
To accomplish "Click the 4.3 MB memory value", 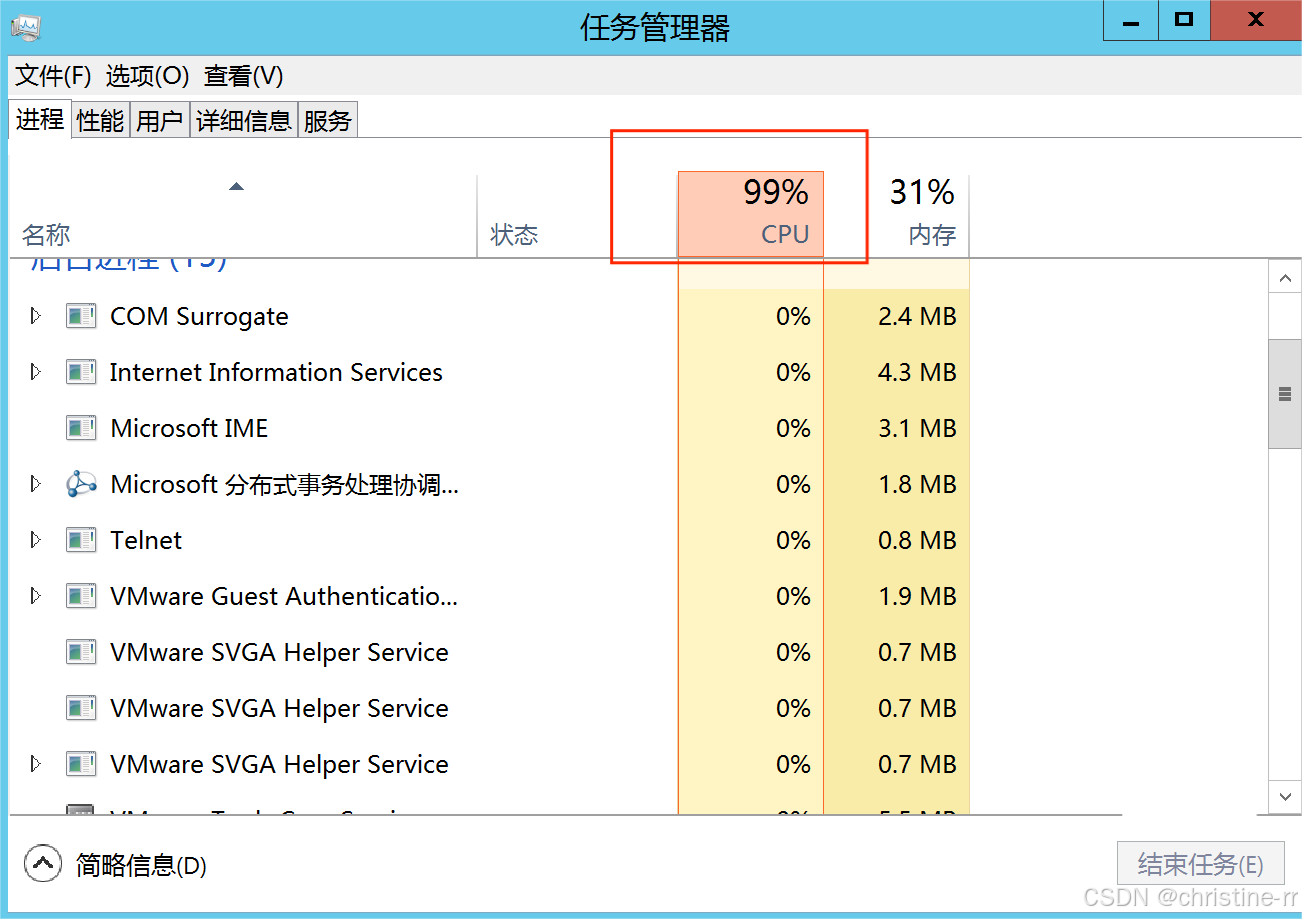I will (917, 373).
